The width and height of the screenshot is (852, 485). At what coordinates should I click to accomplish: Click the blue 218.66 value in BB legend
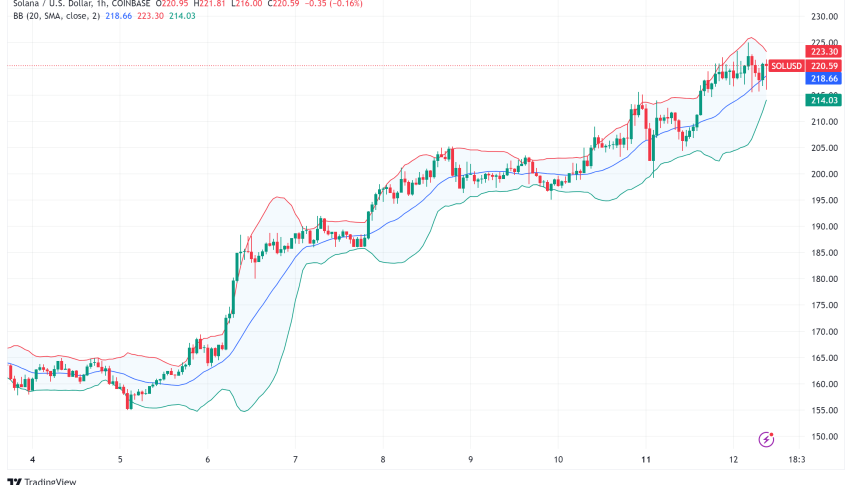click(118, 16)
